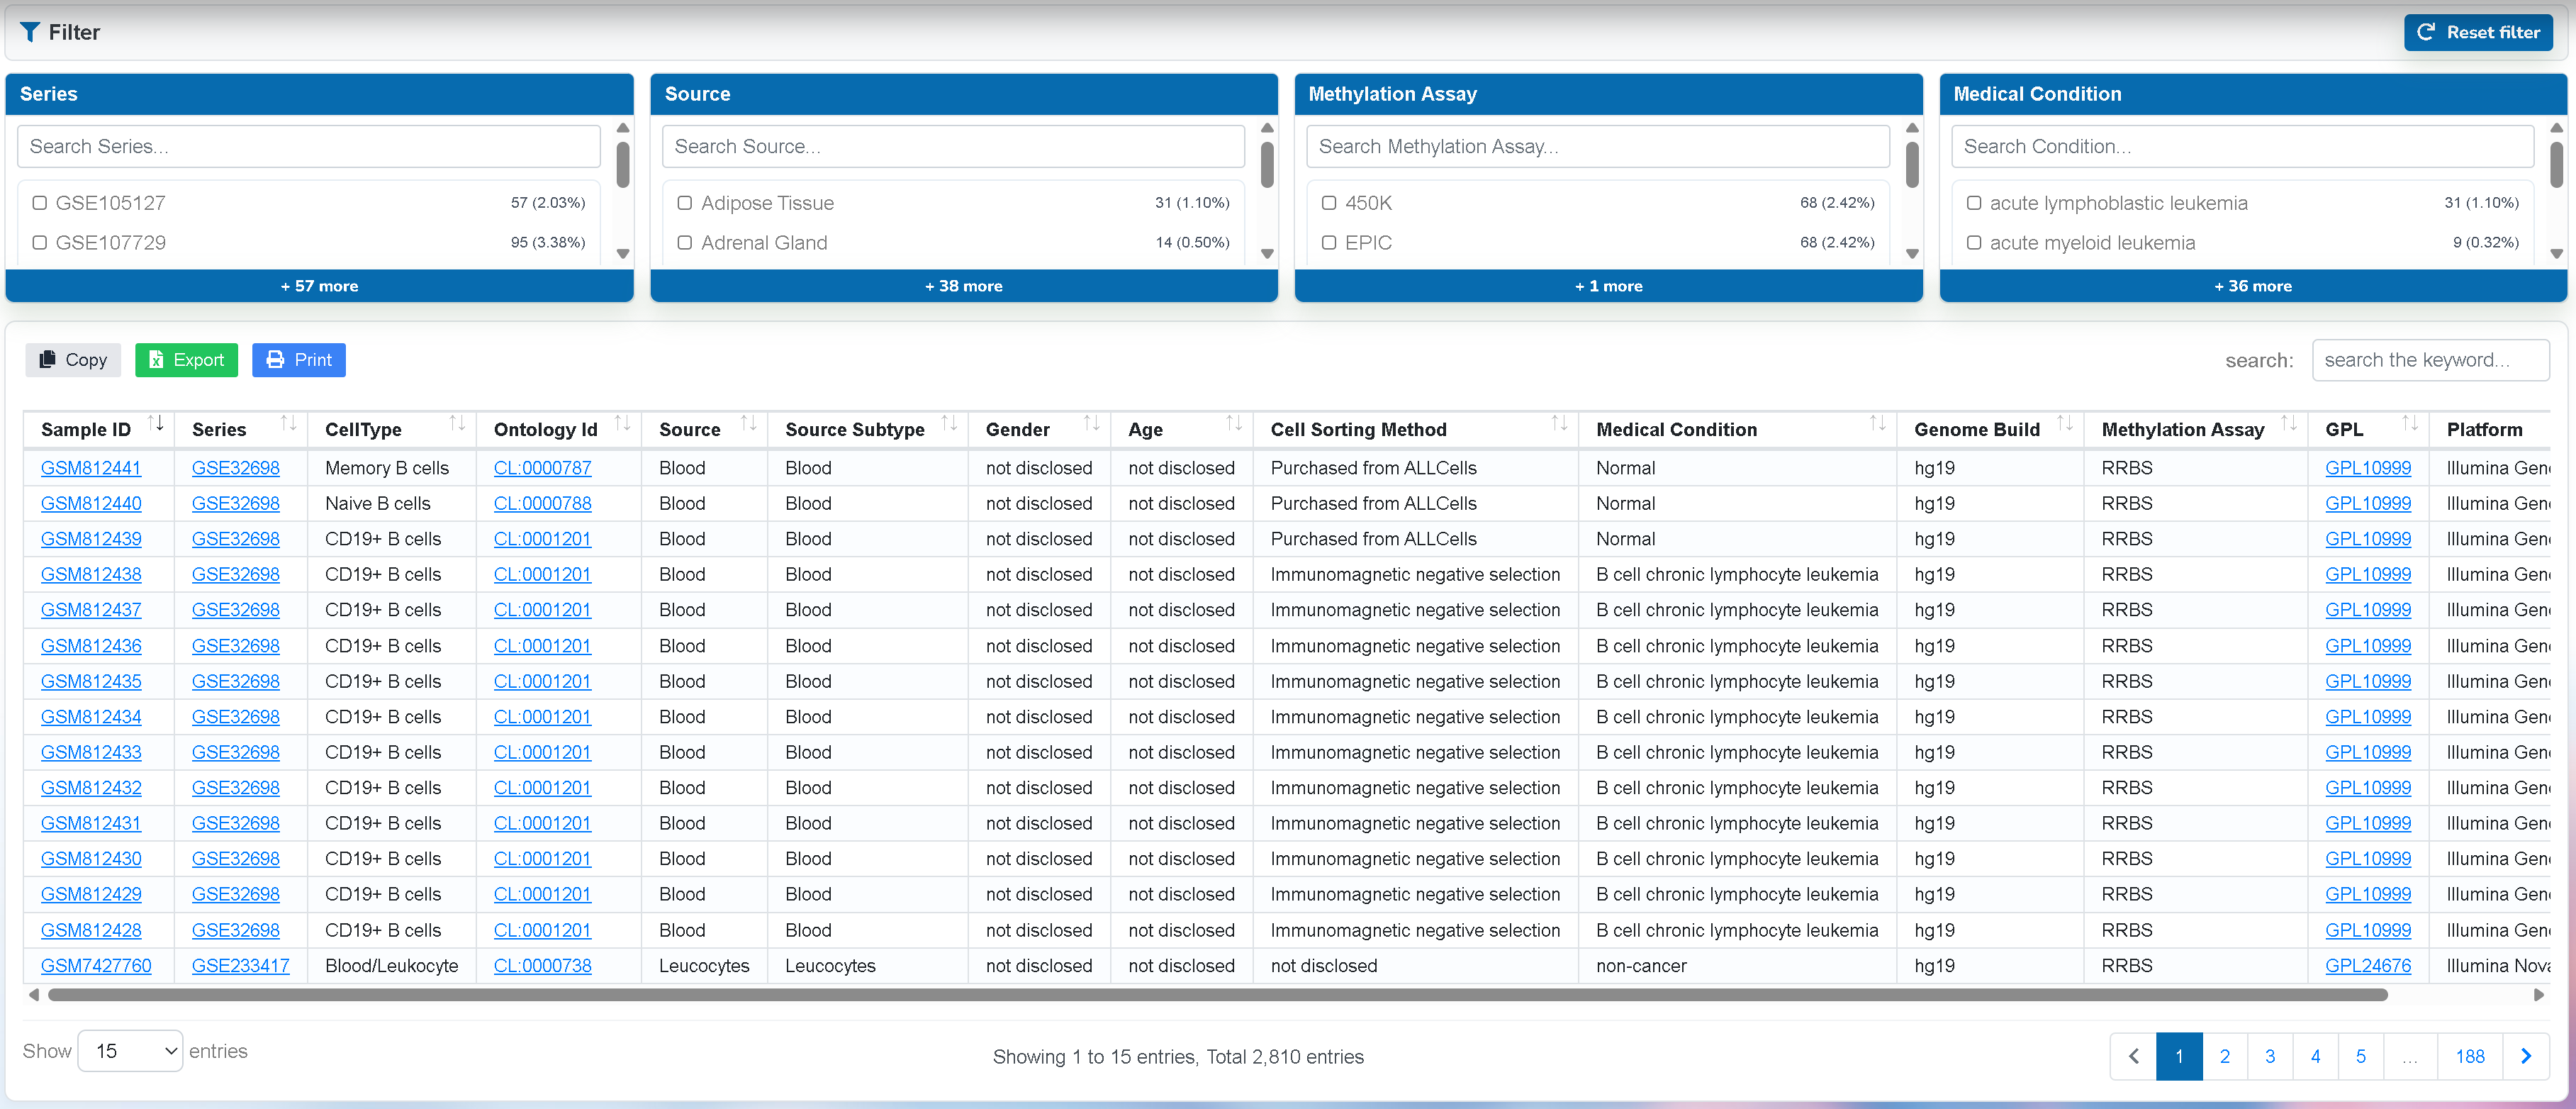2576x1109 pixels.
Task: Select acute myeloid leukemia condition checkbox
Action: point(1974,243)
